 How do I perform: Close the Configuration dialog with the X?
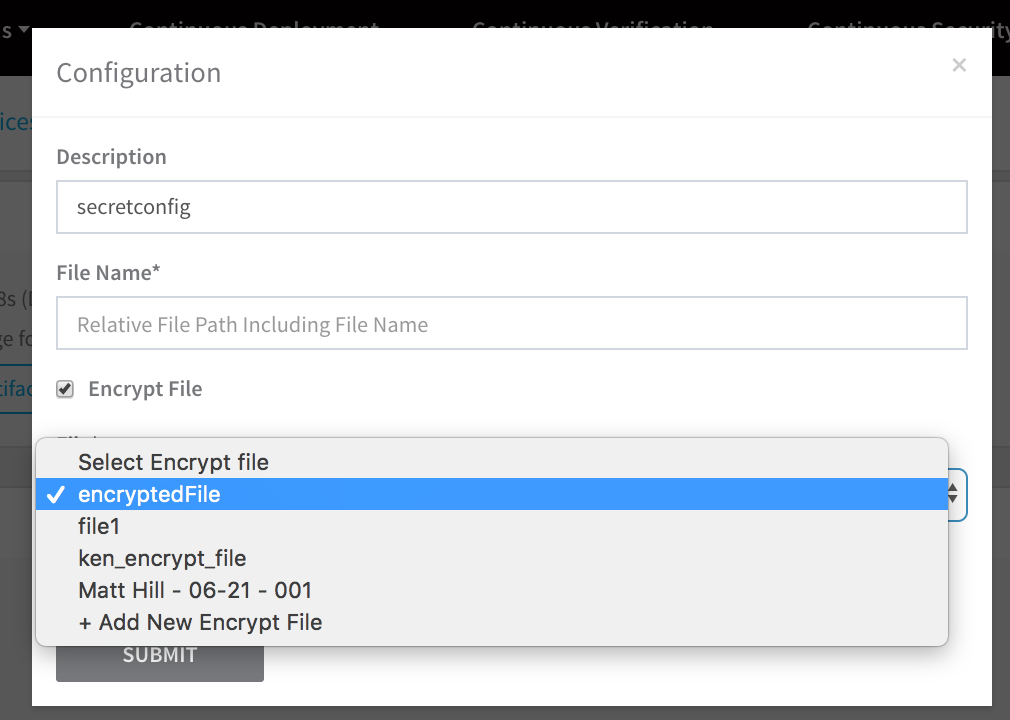pyautogui.click(x=959, y=65)
